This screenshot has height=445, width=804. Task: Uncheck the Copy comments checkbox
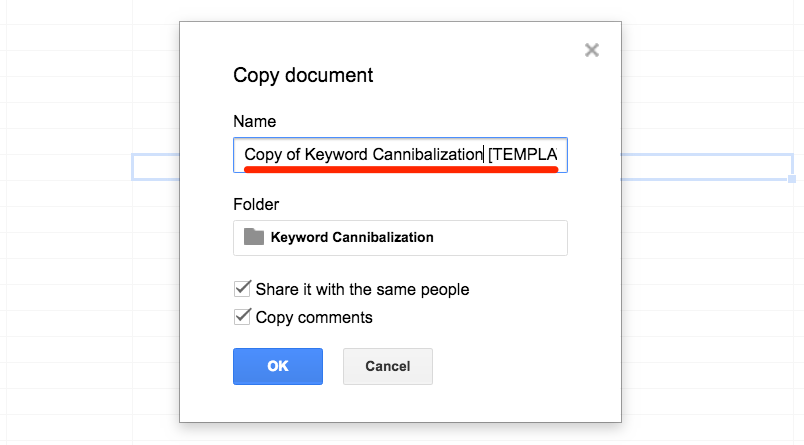tap(242, 317)
